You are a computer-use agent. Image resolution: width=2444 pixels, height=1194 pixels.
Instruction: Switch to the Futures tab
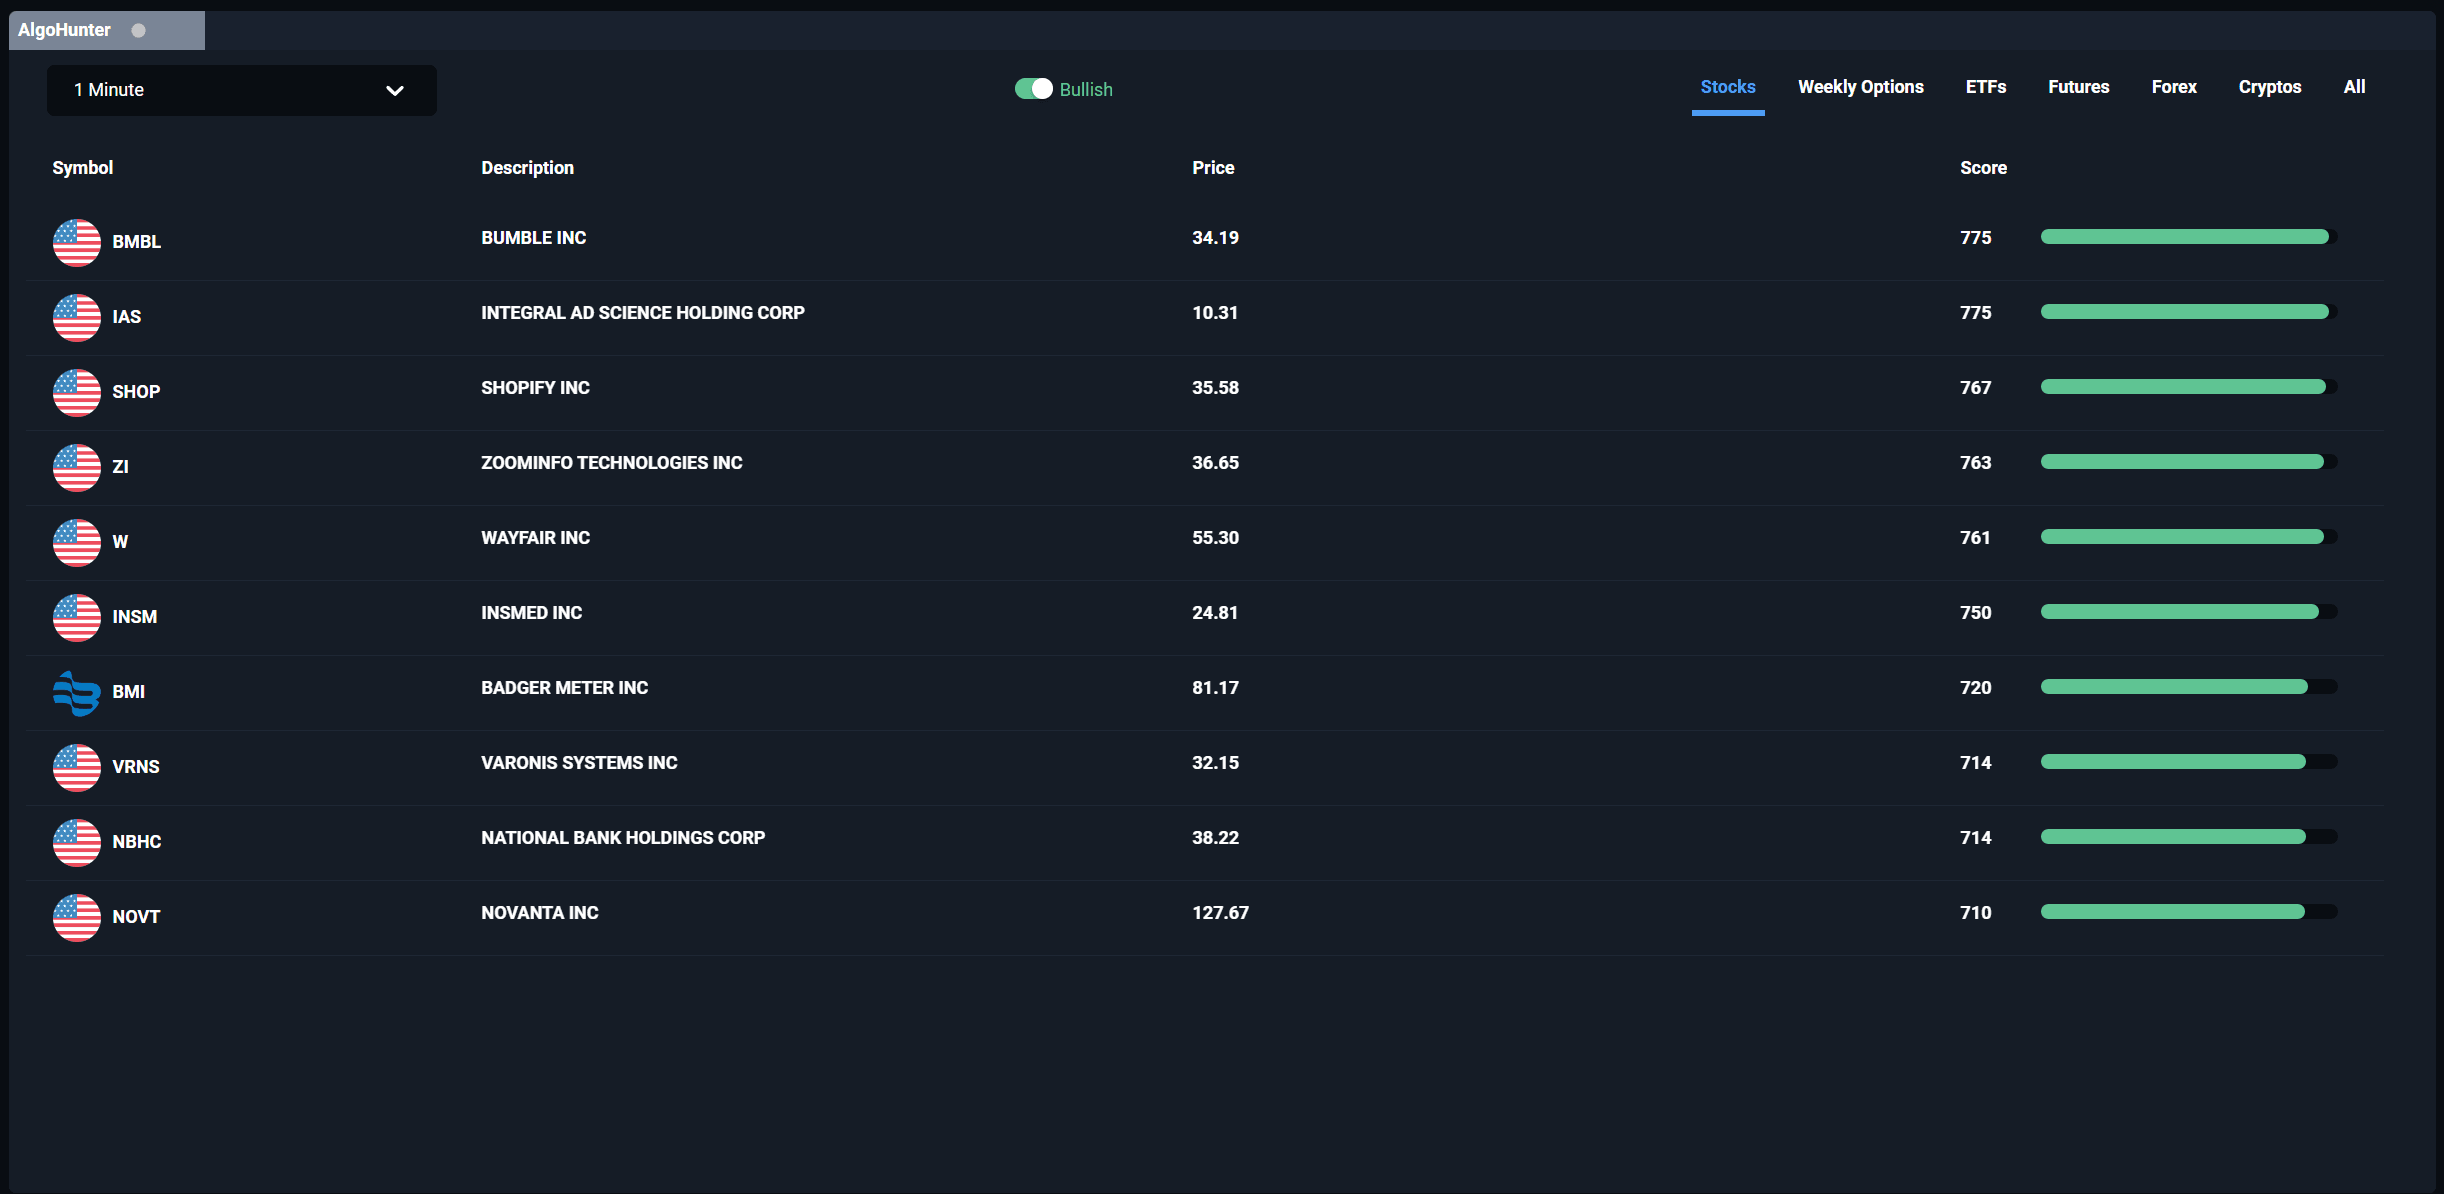click(x=2079, y=87)
